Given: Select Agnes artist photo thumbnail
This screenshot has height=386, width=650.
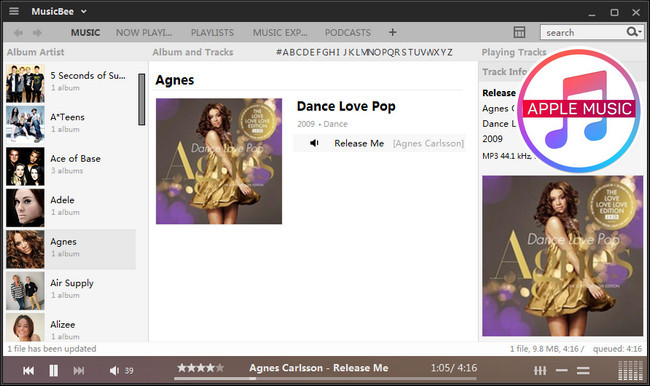Looking at the screenshot, I should 25,249.
